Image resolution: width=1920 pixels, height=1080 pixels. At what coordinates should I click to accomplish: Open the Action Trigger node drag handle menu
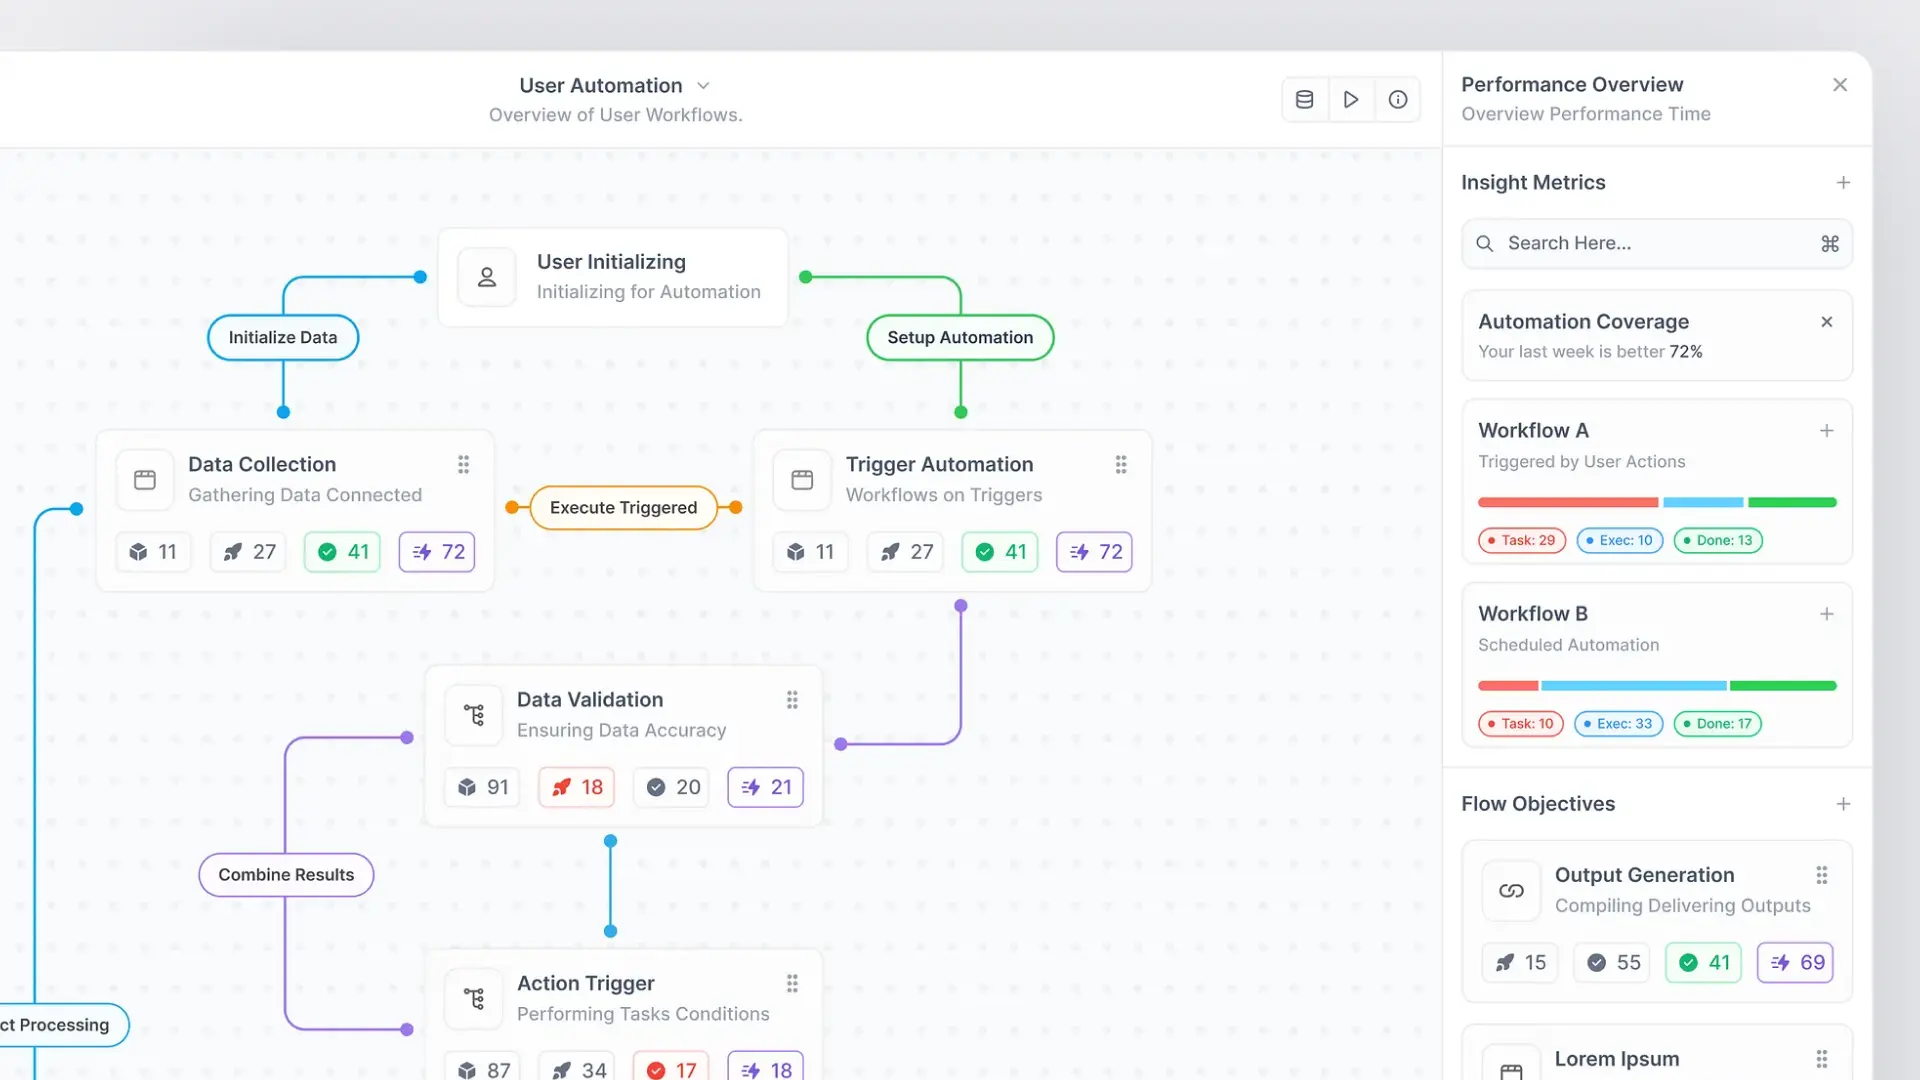pyautogui.click(x=792, y=984)
